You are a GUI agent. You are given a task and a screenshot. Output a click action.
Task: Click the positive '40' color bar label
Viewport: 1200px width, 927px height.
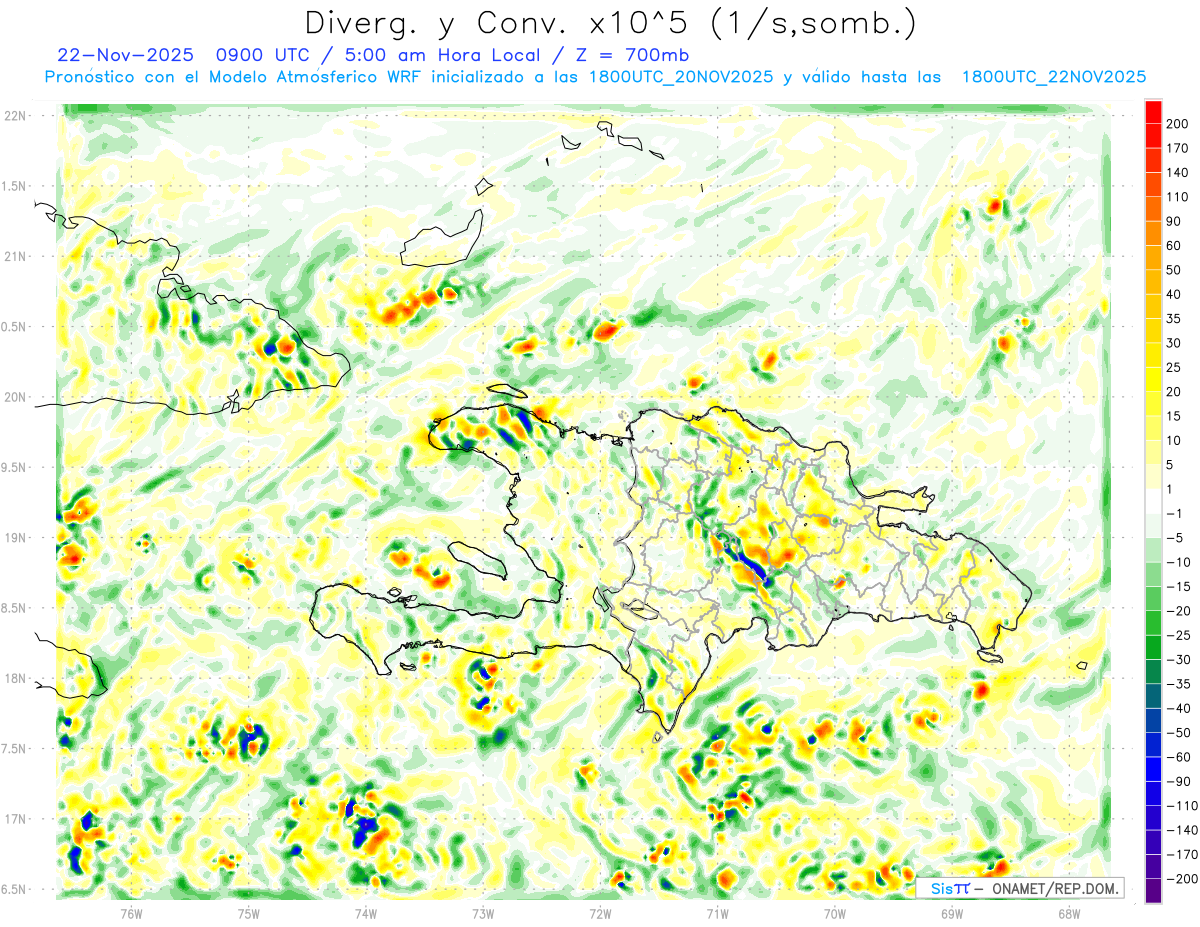pyautogui.click(x=1174, y=294)
